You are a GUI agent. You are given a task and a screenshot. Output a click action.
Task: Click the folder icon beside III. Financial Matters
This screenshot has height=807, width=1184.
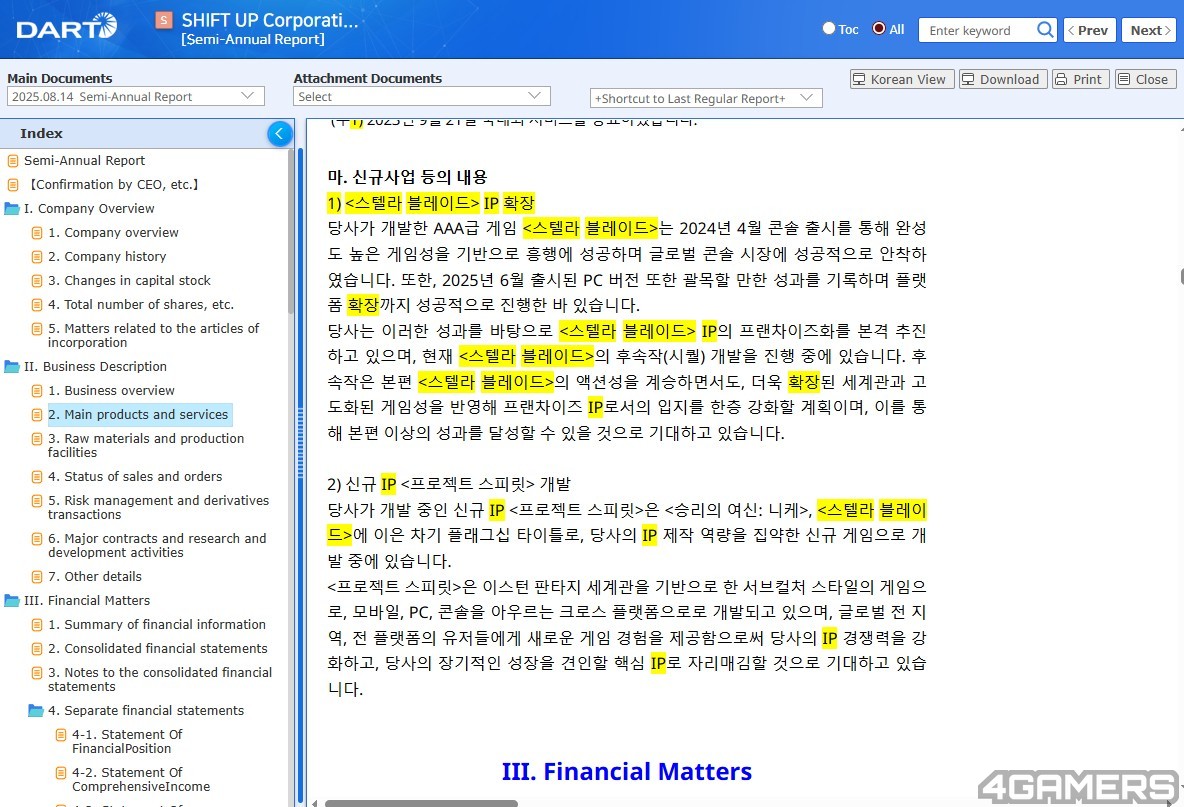[x=12, y=601]
